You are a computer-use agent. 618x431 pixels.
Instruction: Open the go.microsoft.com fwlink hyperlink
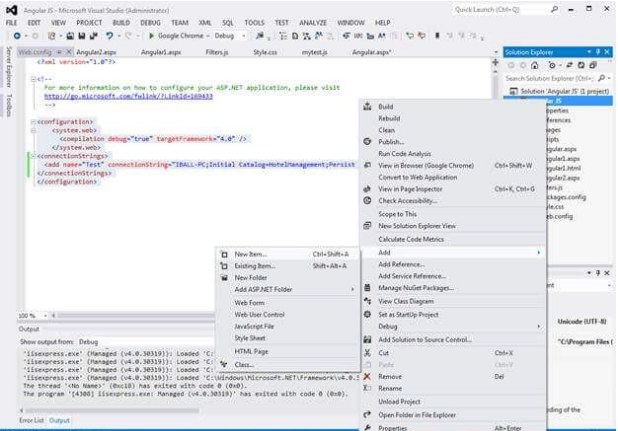[128, 96]
